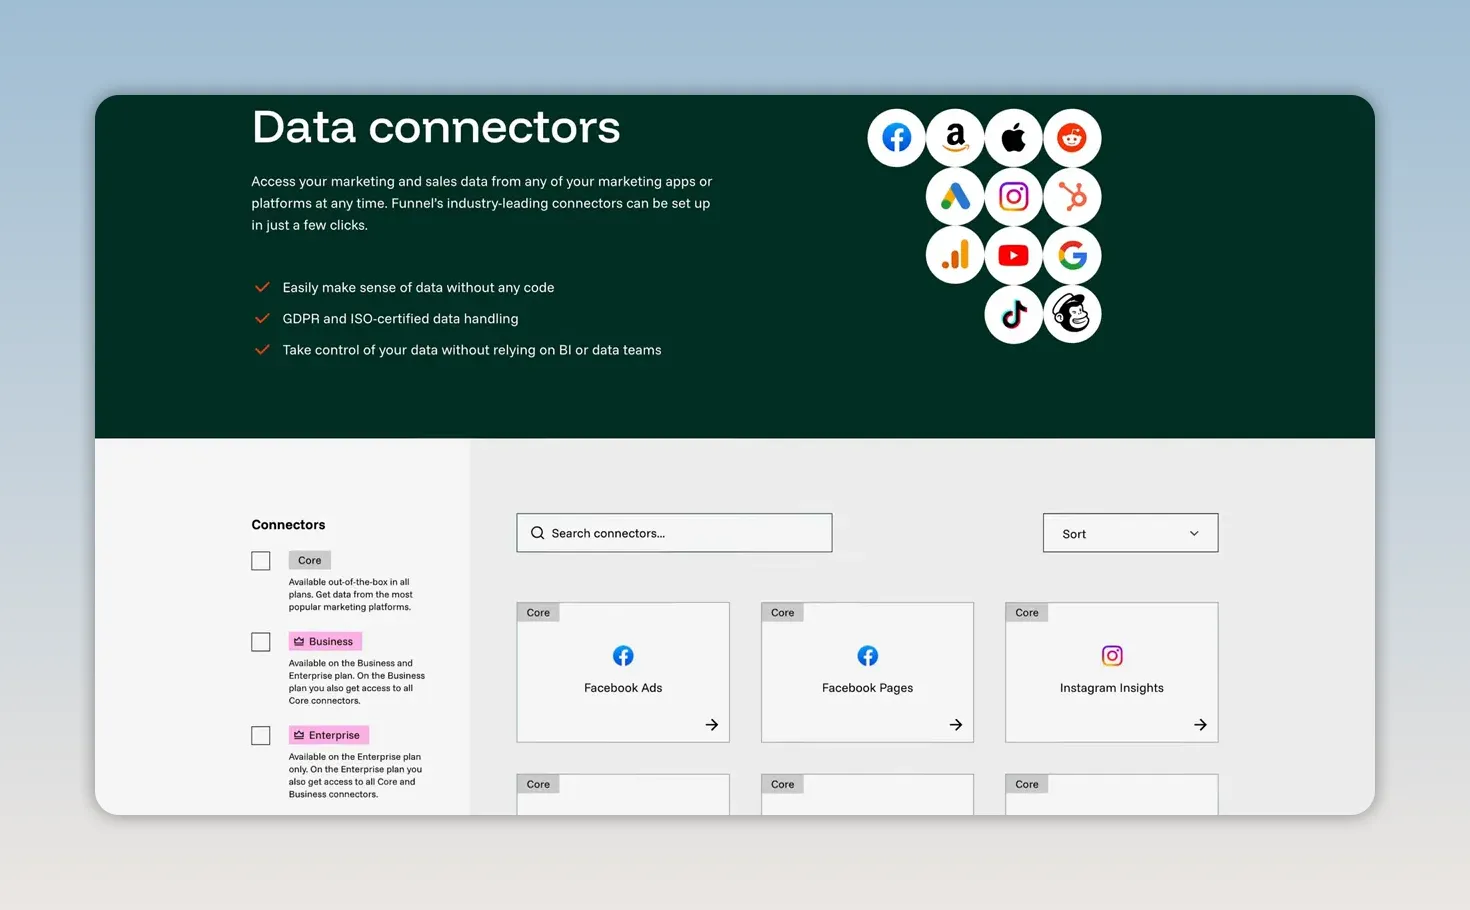The height and width of the screenshot is (910, 1470).
Task: Click "GDPR and ISO-certified data handling" text
Action: 400,319
